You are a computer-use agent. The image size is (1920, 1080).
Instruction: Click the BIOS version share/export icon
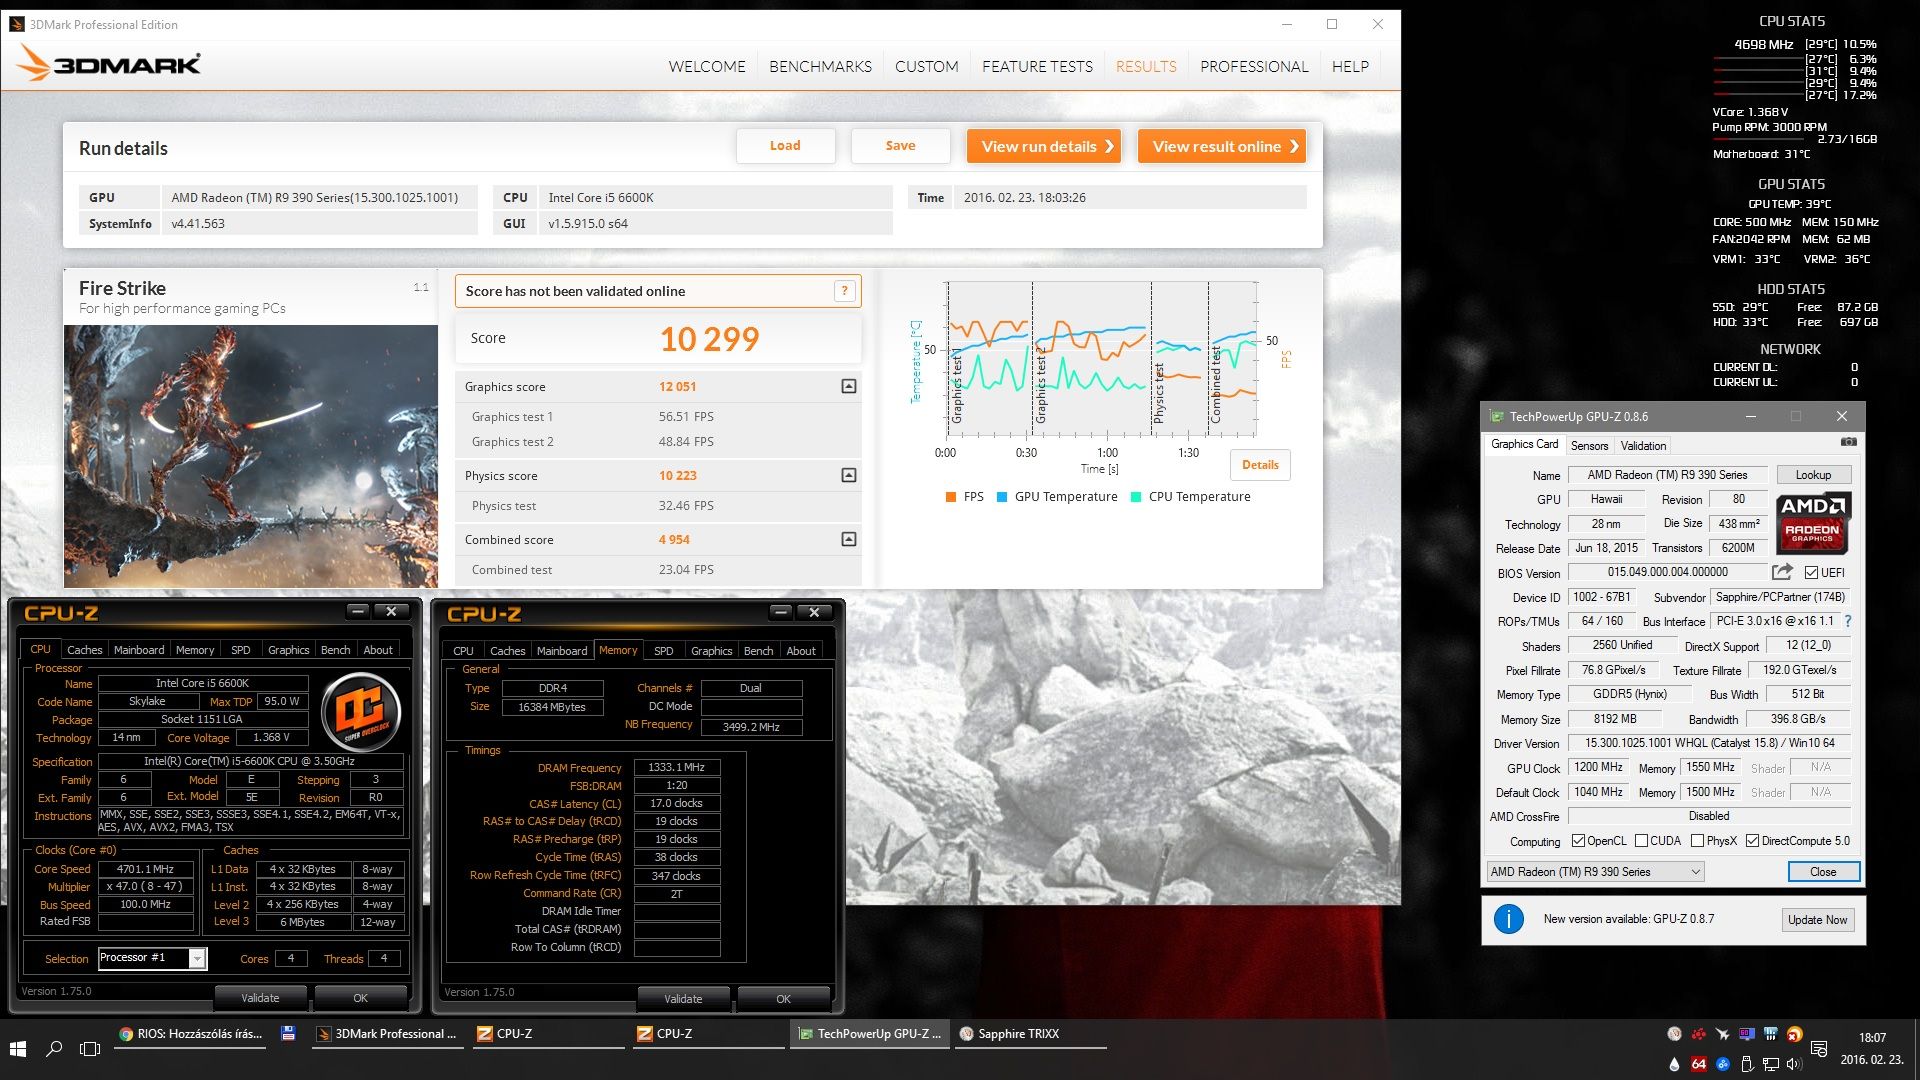(1782, 572)
